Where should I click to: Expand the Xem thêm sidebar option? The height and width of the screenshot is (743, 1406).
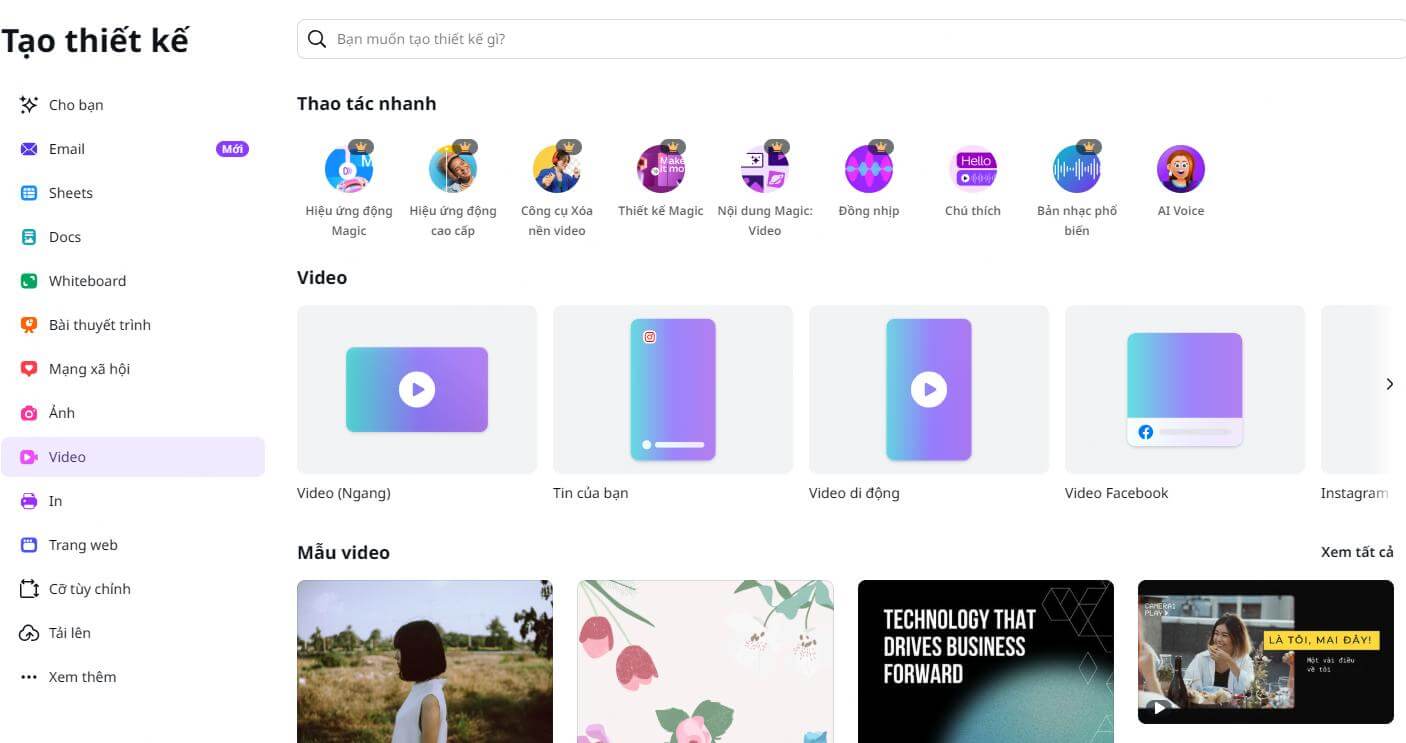point(82,677)
